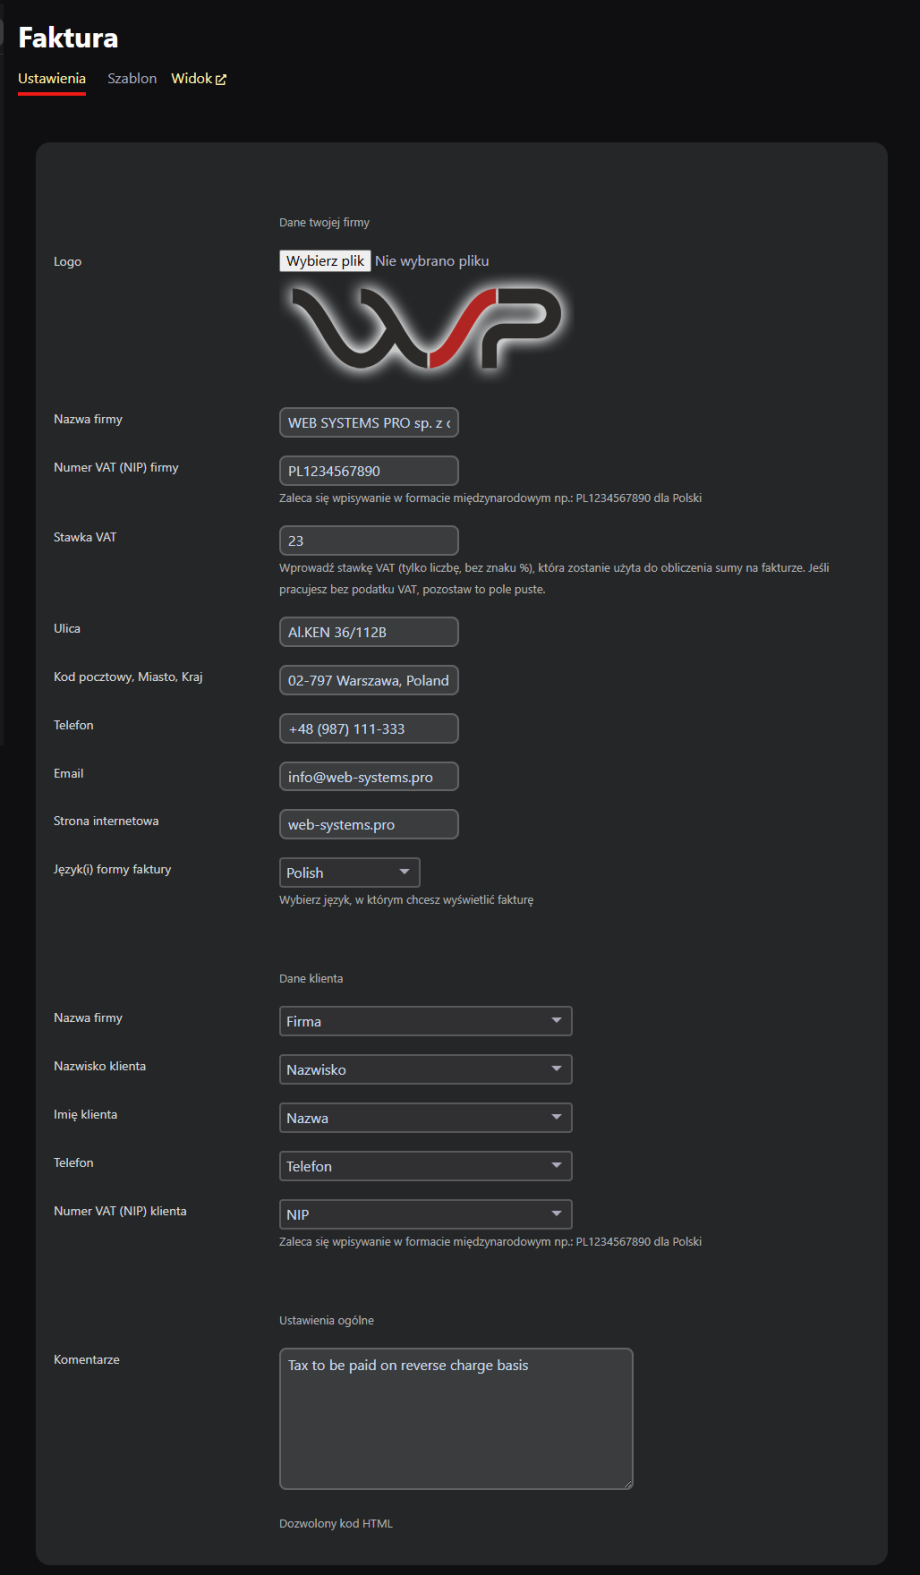This screenshot has height=1575, width=920.
Task: Expand the client Telefon field dropdown
Action: [425, 1166]
